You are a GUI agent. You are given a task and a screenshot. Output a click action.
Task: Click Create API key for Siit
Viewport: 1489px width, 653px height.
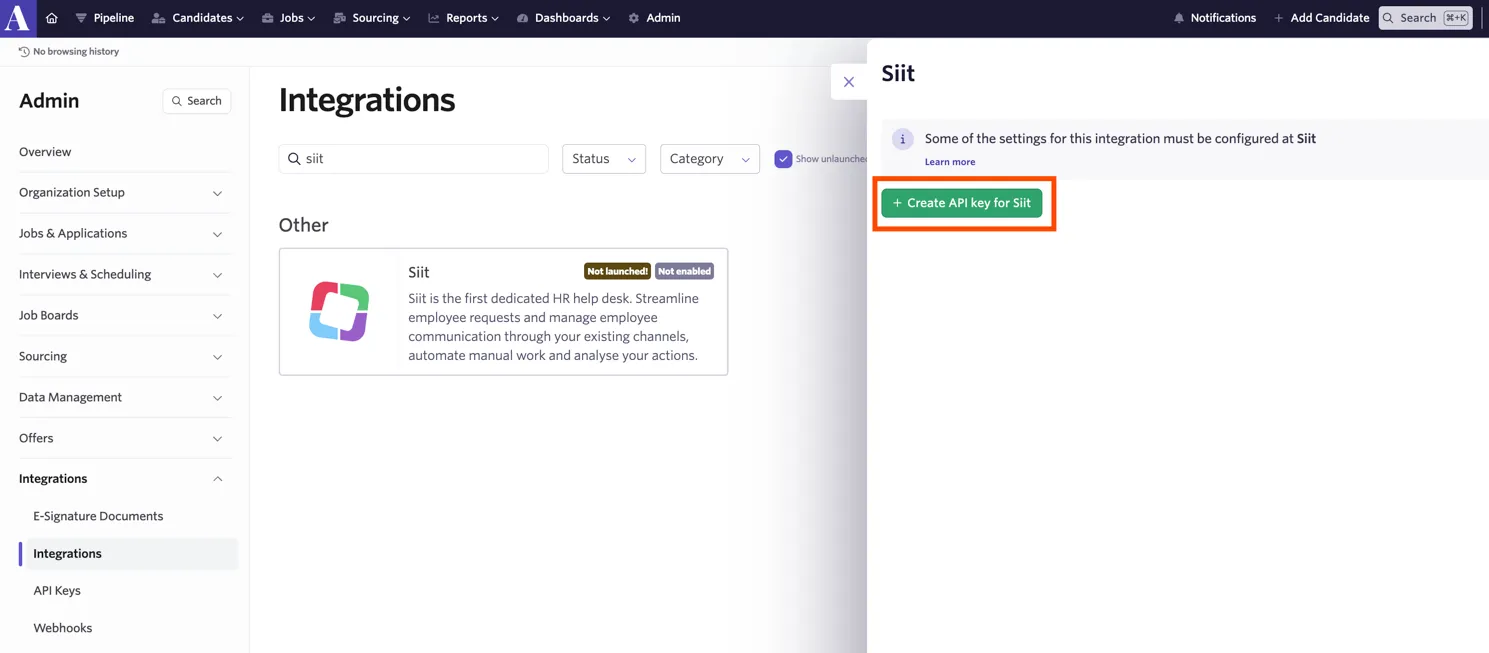pyautogui.click(x=962, y=203)
